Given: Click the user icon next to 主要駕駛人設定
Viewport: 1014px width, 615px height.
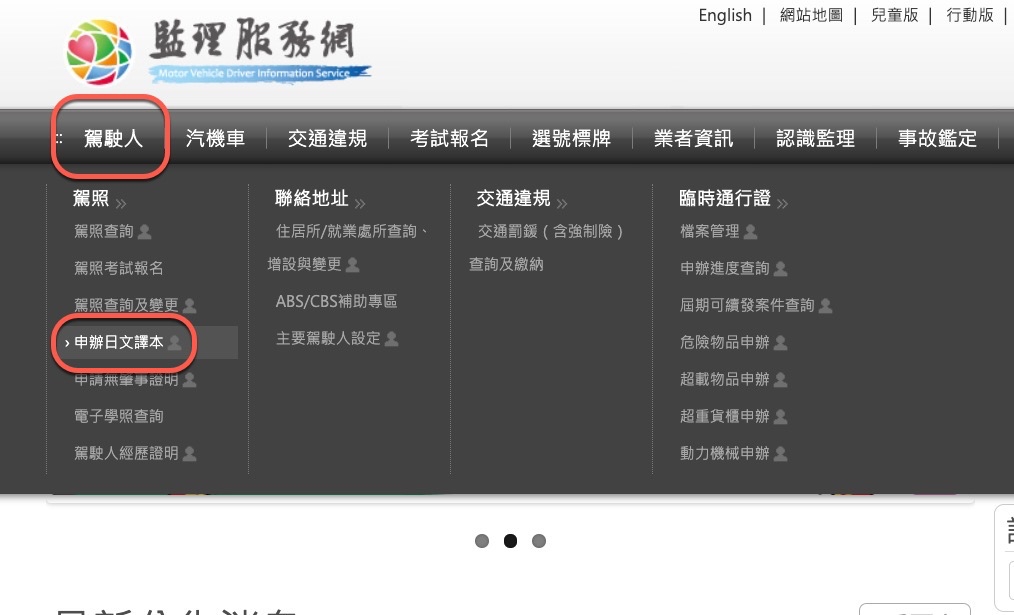Looking at the screenshot, I should [392, 339].
